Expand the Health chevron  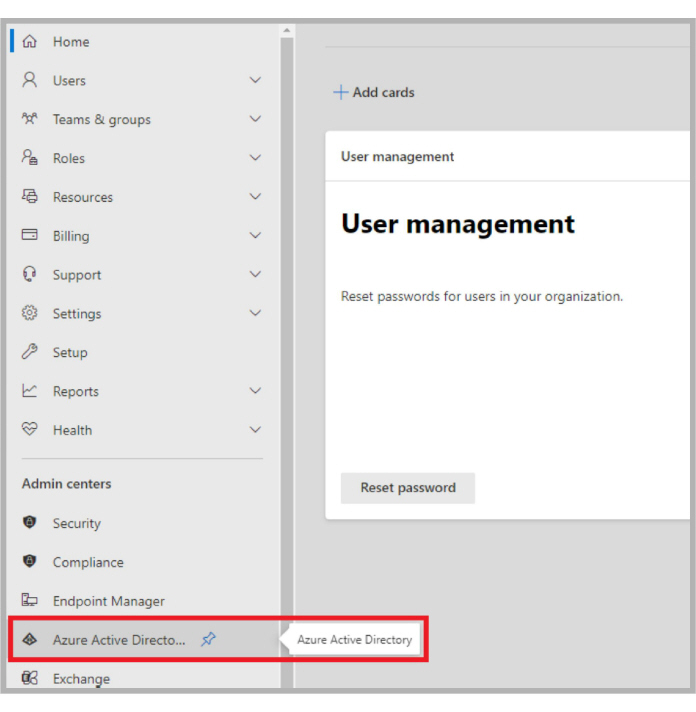(x=256, y=430)
